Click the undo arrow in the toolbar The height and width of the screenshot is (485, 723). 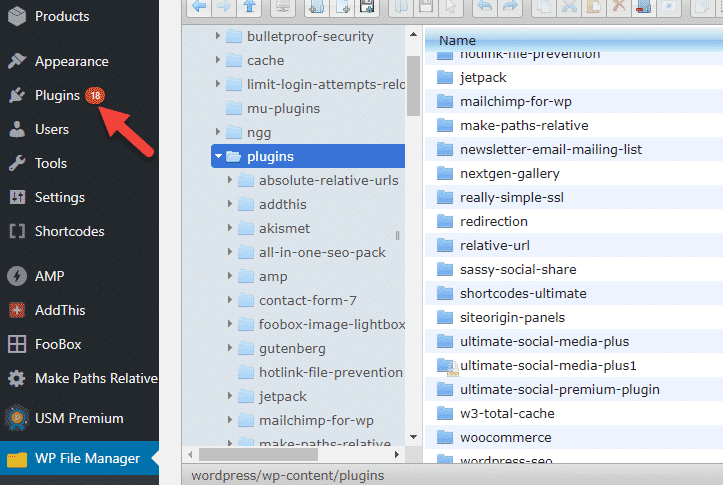point(485,6)
